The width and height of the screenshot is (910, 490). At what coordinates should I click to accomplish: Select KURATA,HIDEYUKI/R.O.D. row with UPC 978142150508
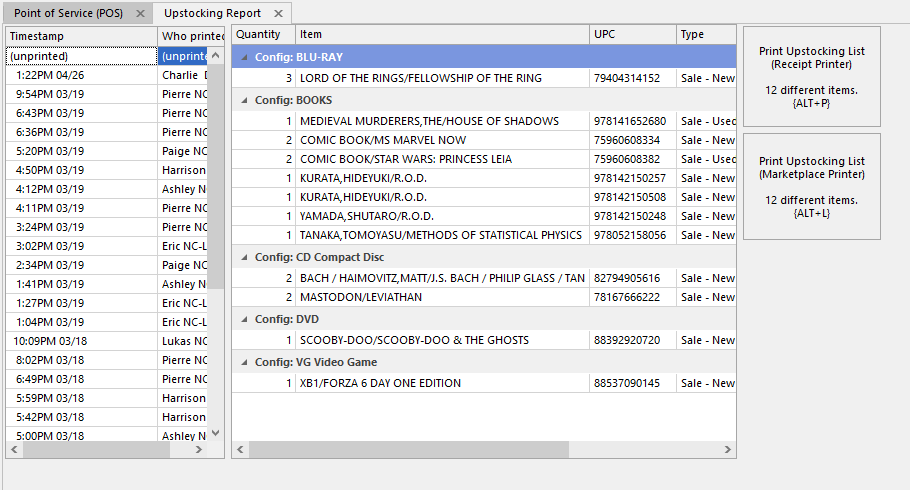point(484,197)
